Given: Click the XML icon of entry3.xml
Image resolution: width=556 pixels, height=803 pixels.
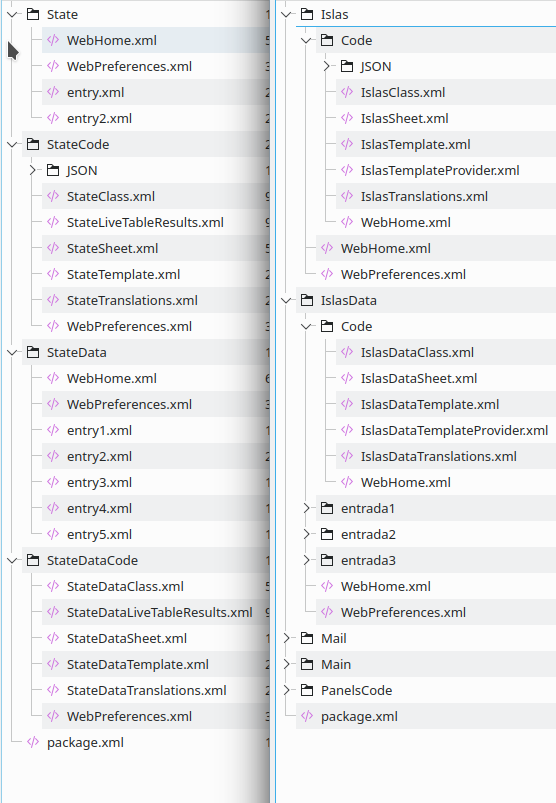Looking at the screenshot, I should pyautogui.click(x=53, y=482).
